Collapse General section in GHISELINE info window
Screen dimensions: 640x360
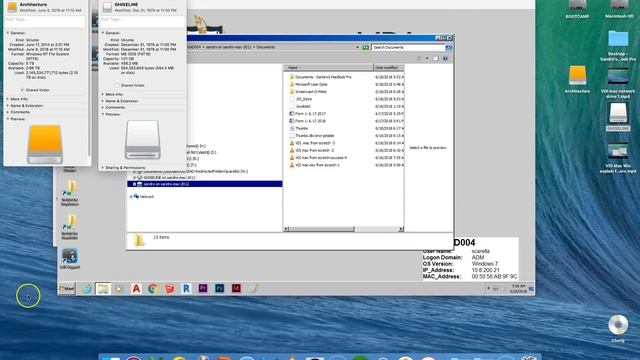[103, 33]
